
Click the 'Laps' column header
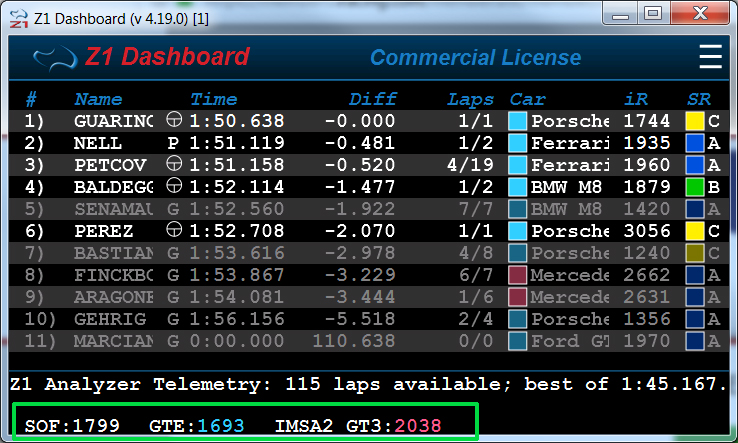point(470,100)
